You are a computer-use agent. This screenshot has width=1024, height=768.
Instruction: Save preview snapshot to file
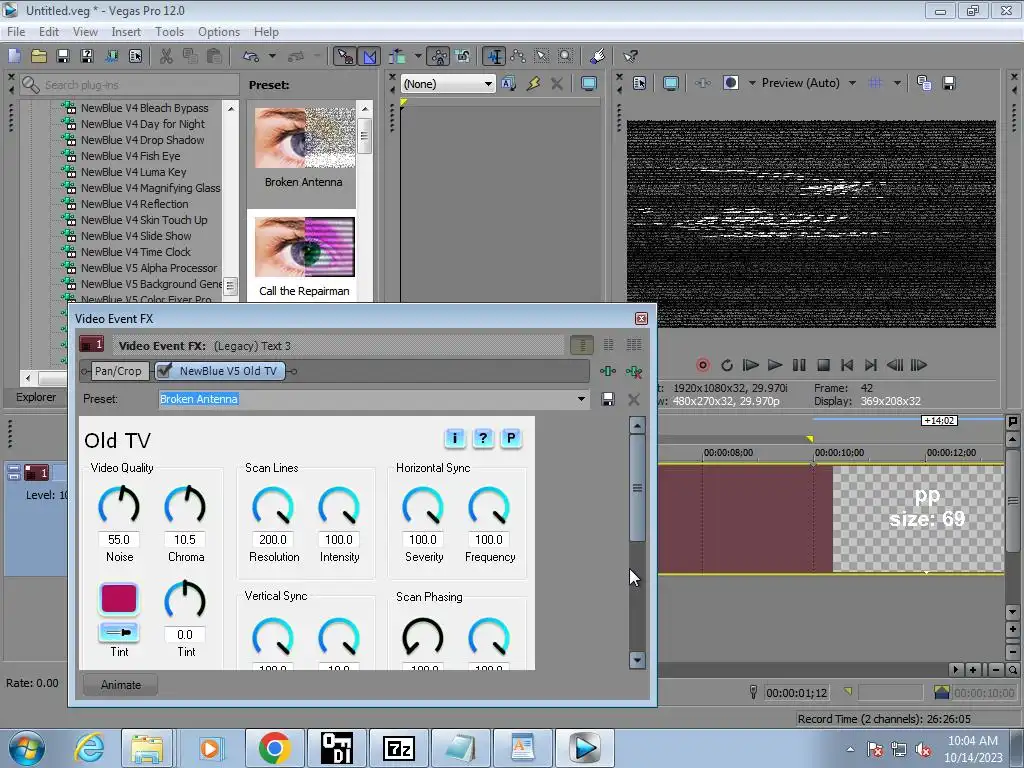tap(949, 83)
